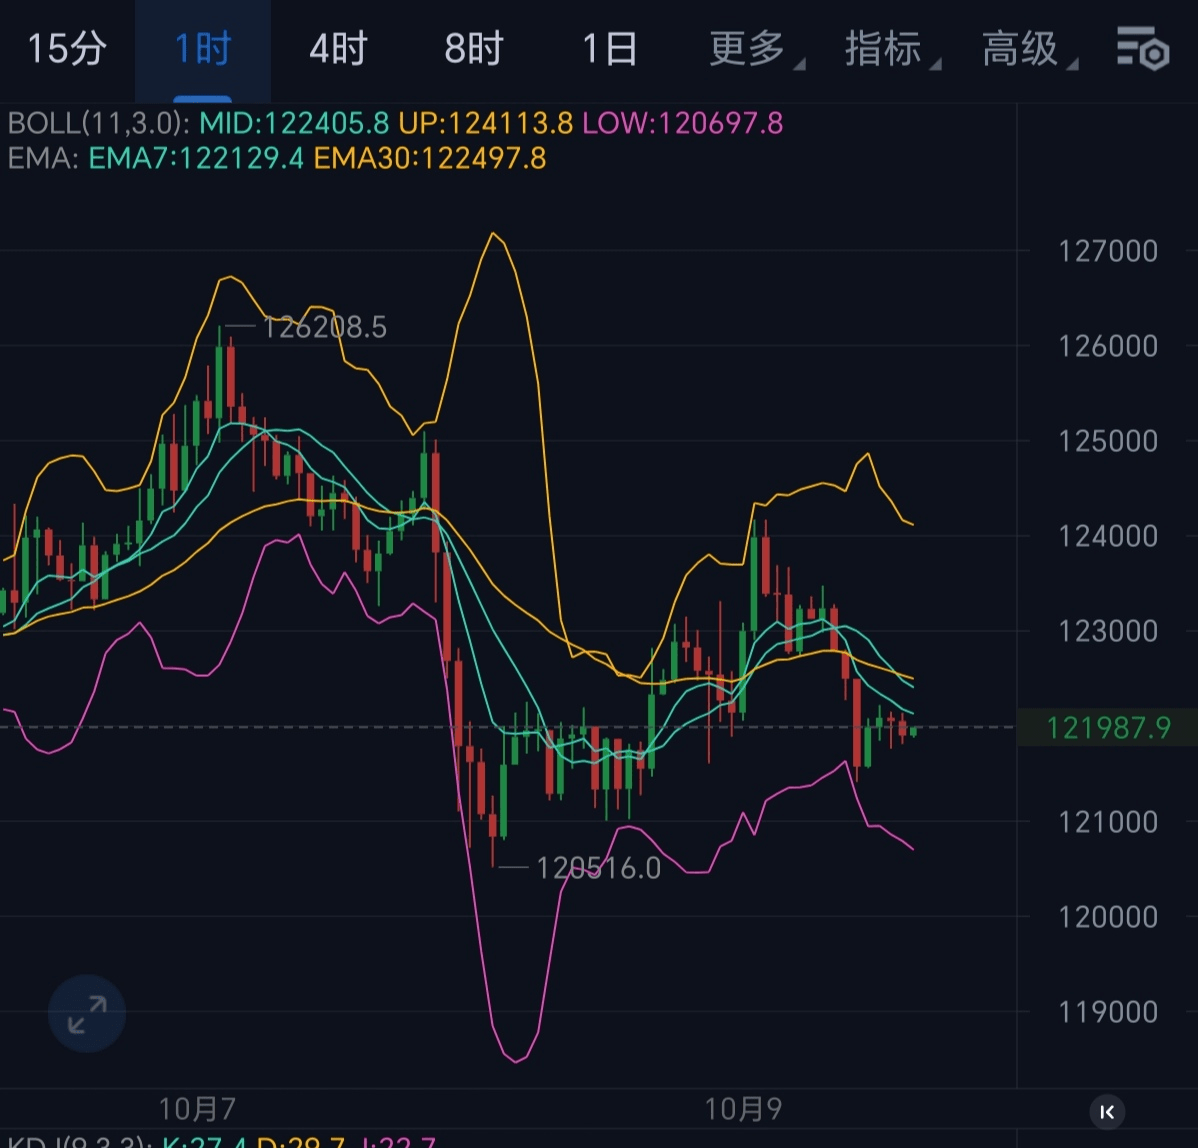
Task: Click the current price tag 121987.9
Action: pyautogui.click(x=1107, y=727)
